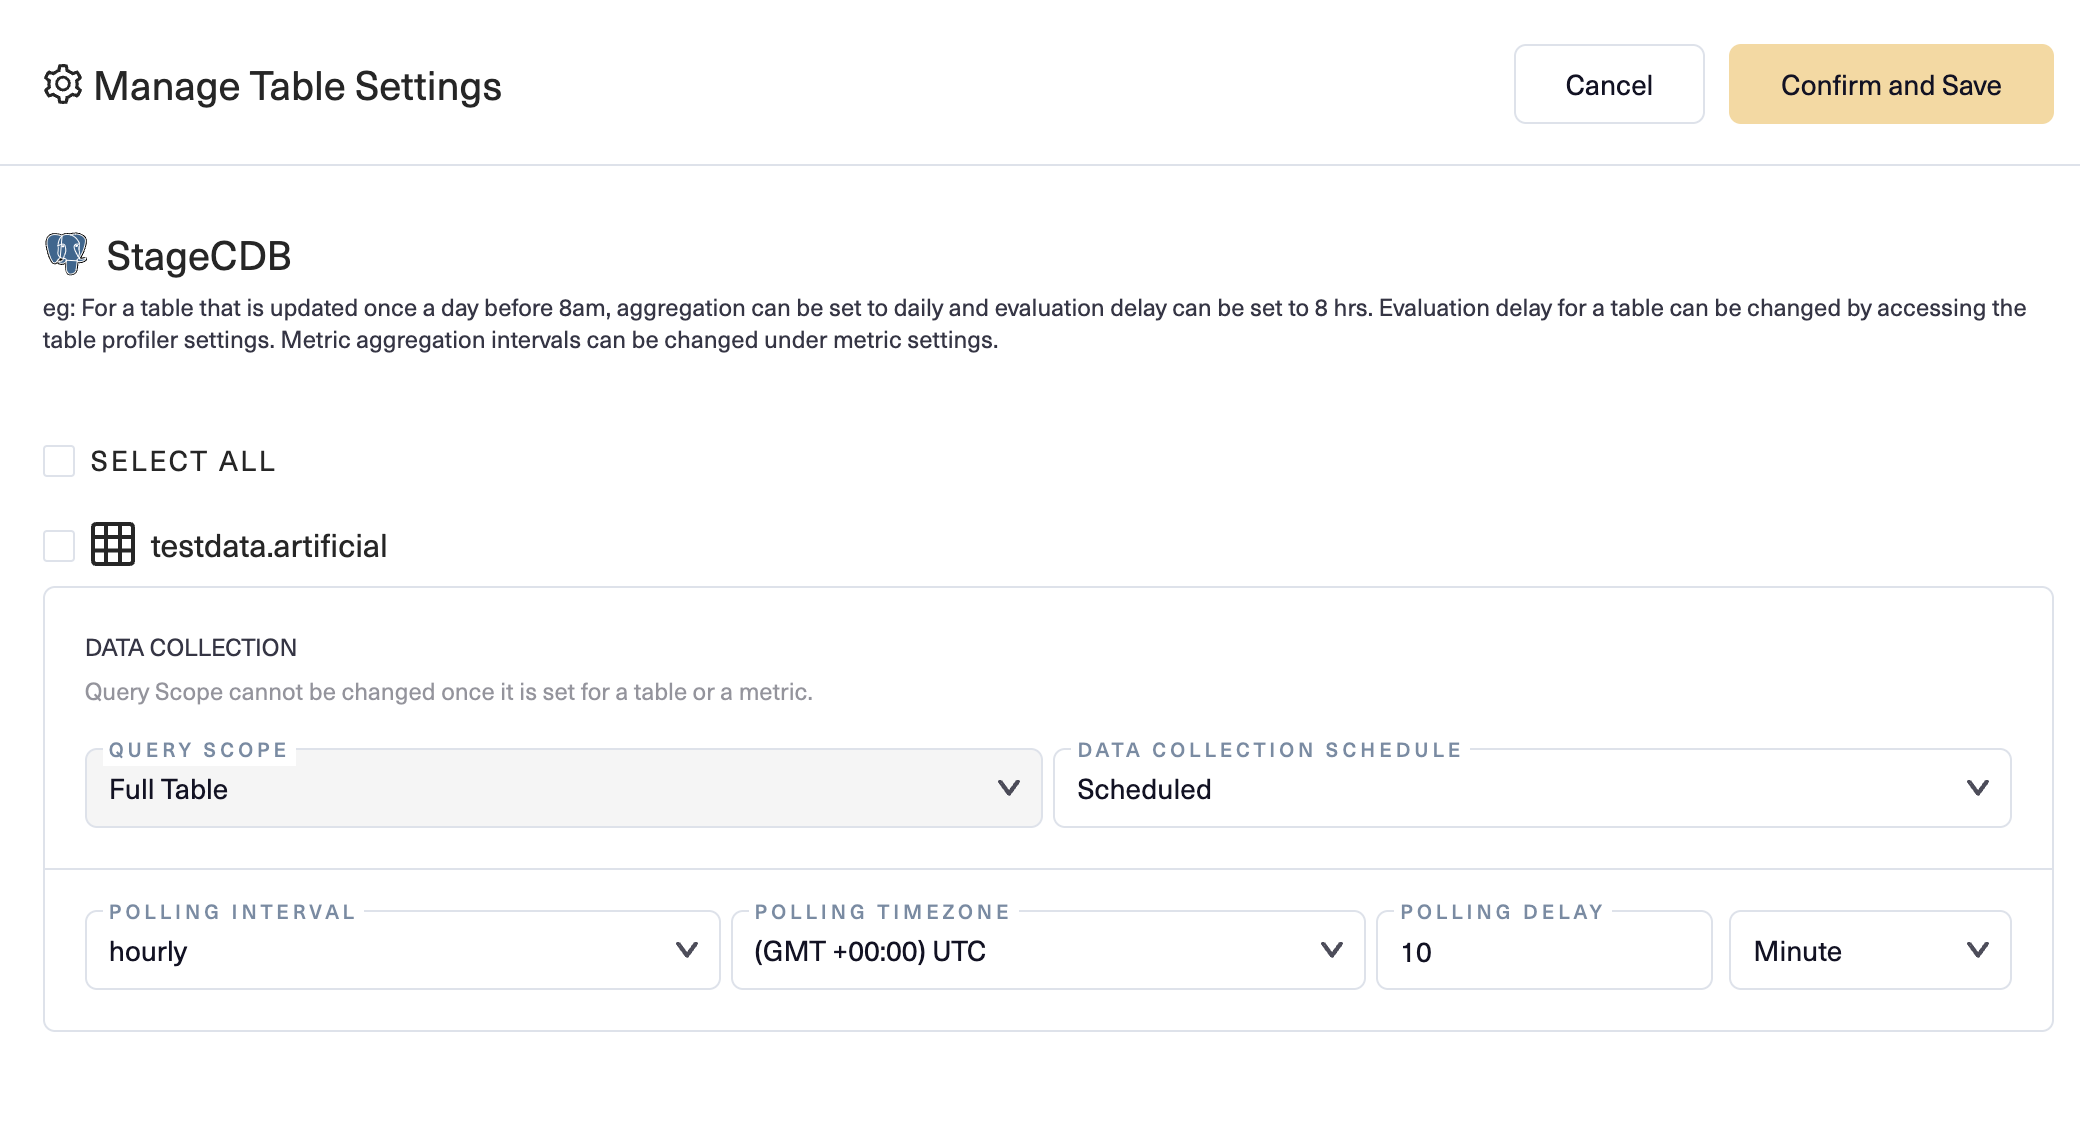This screenshot has height=1128, width=2080.
Task: Click the table grid icon for testdata.artificial
Action: (113, 545)
